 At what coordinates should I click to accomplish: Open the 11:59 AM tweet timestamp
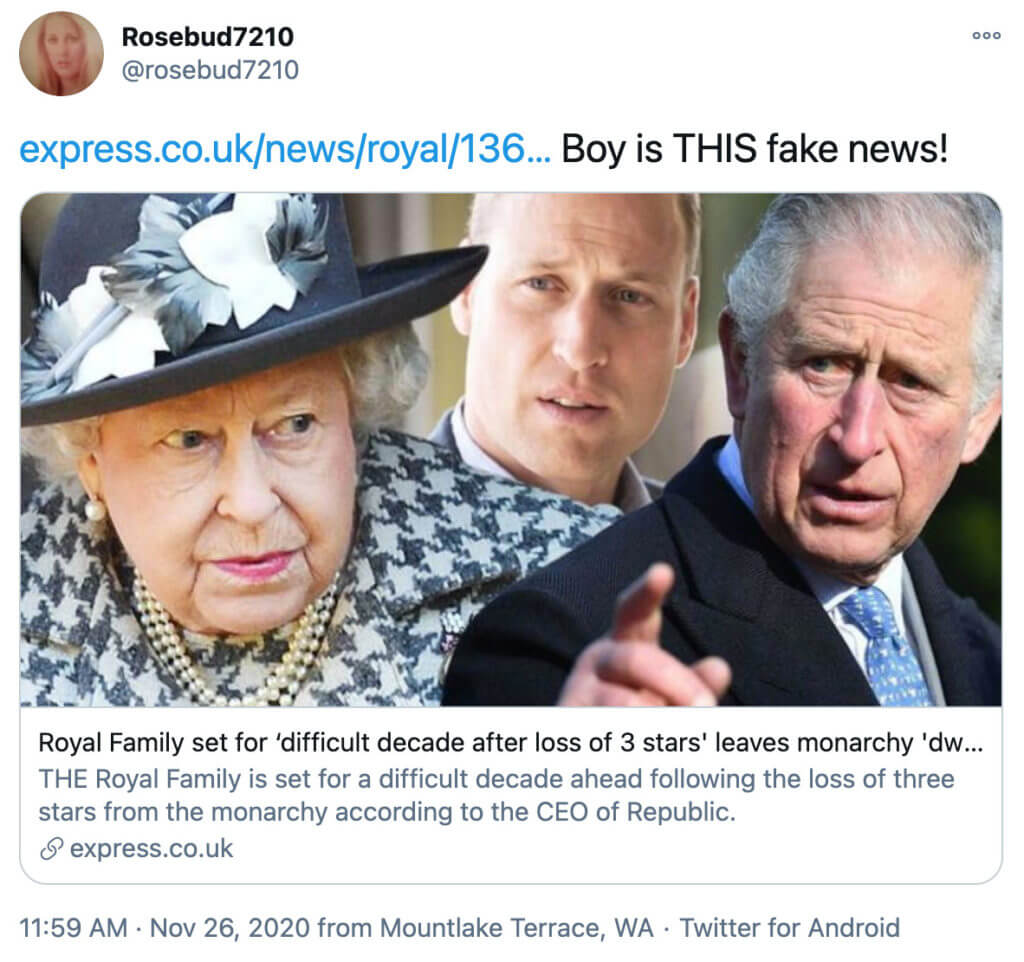click(x=74, y=927)
